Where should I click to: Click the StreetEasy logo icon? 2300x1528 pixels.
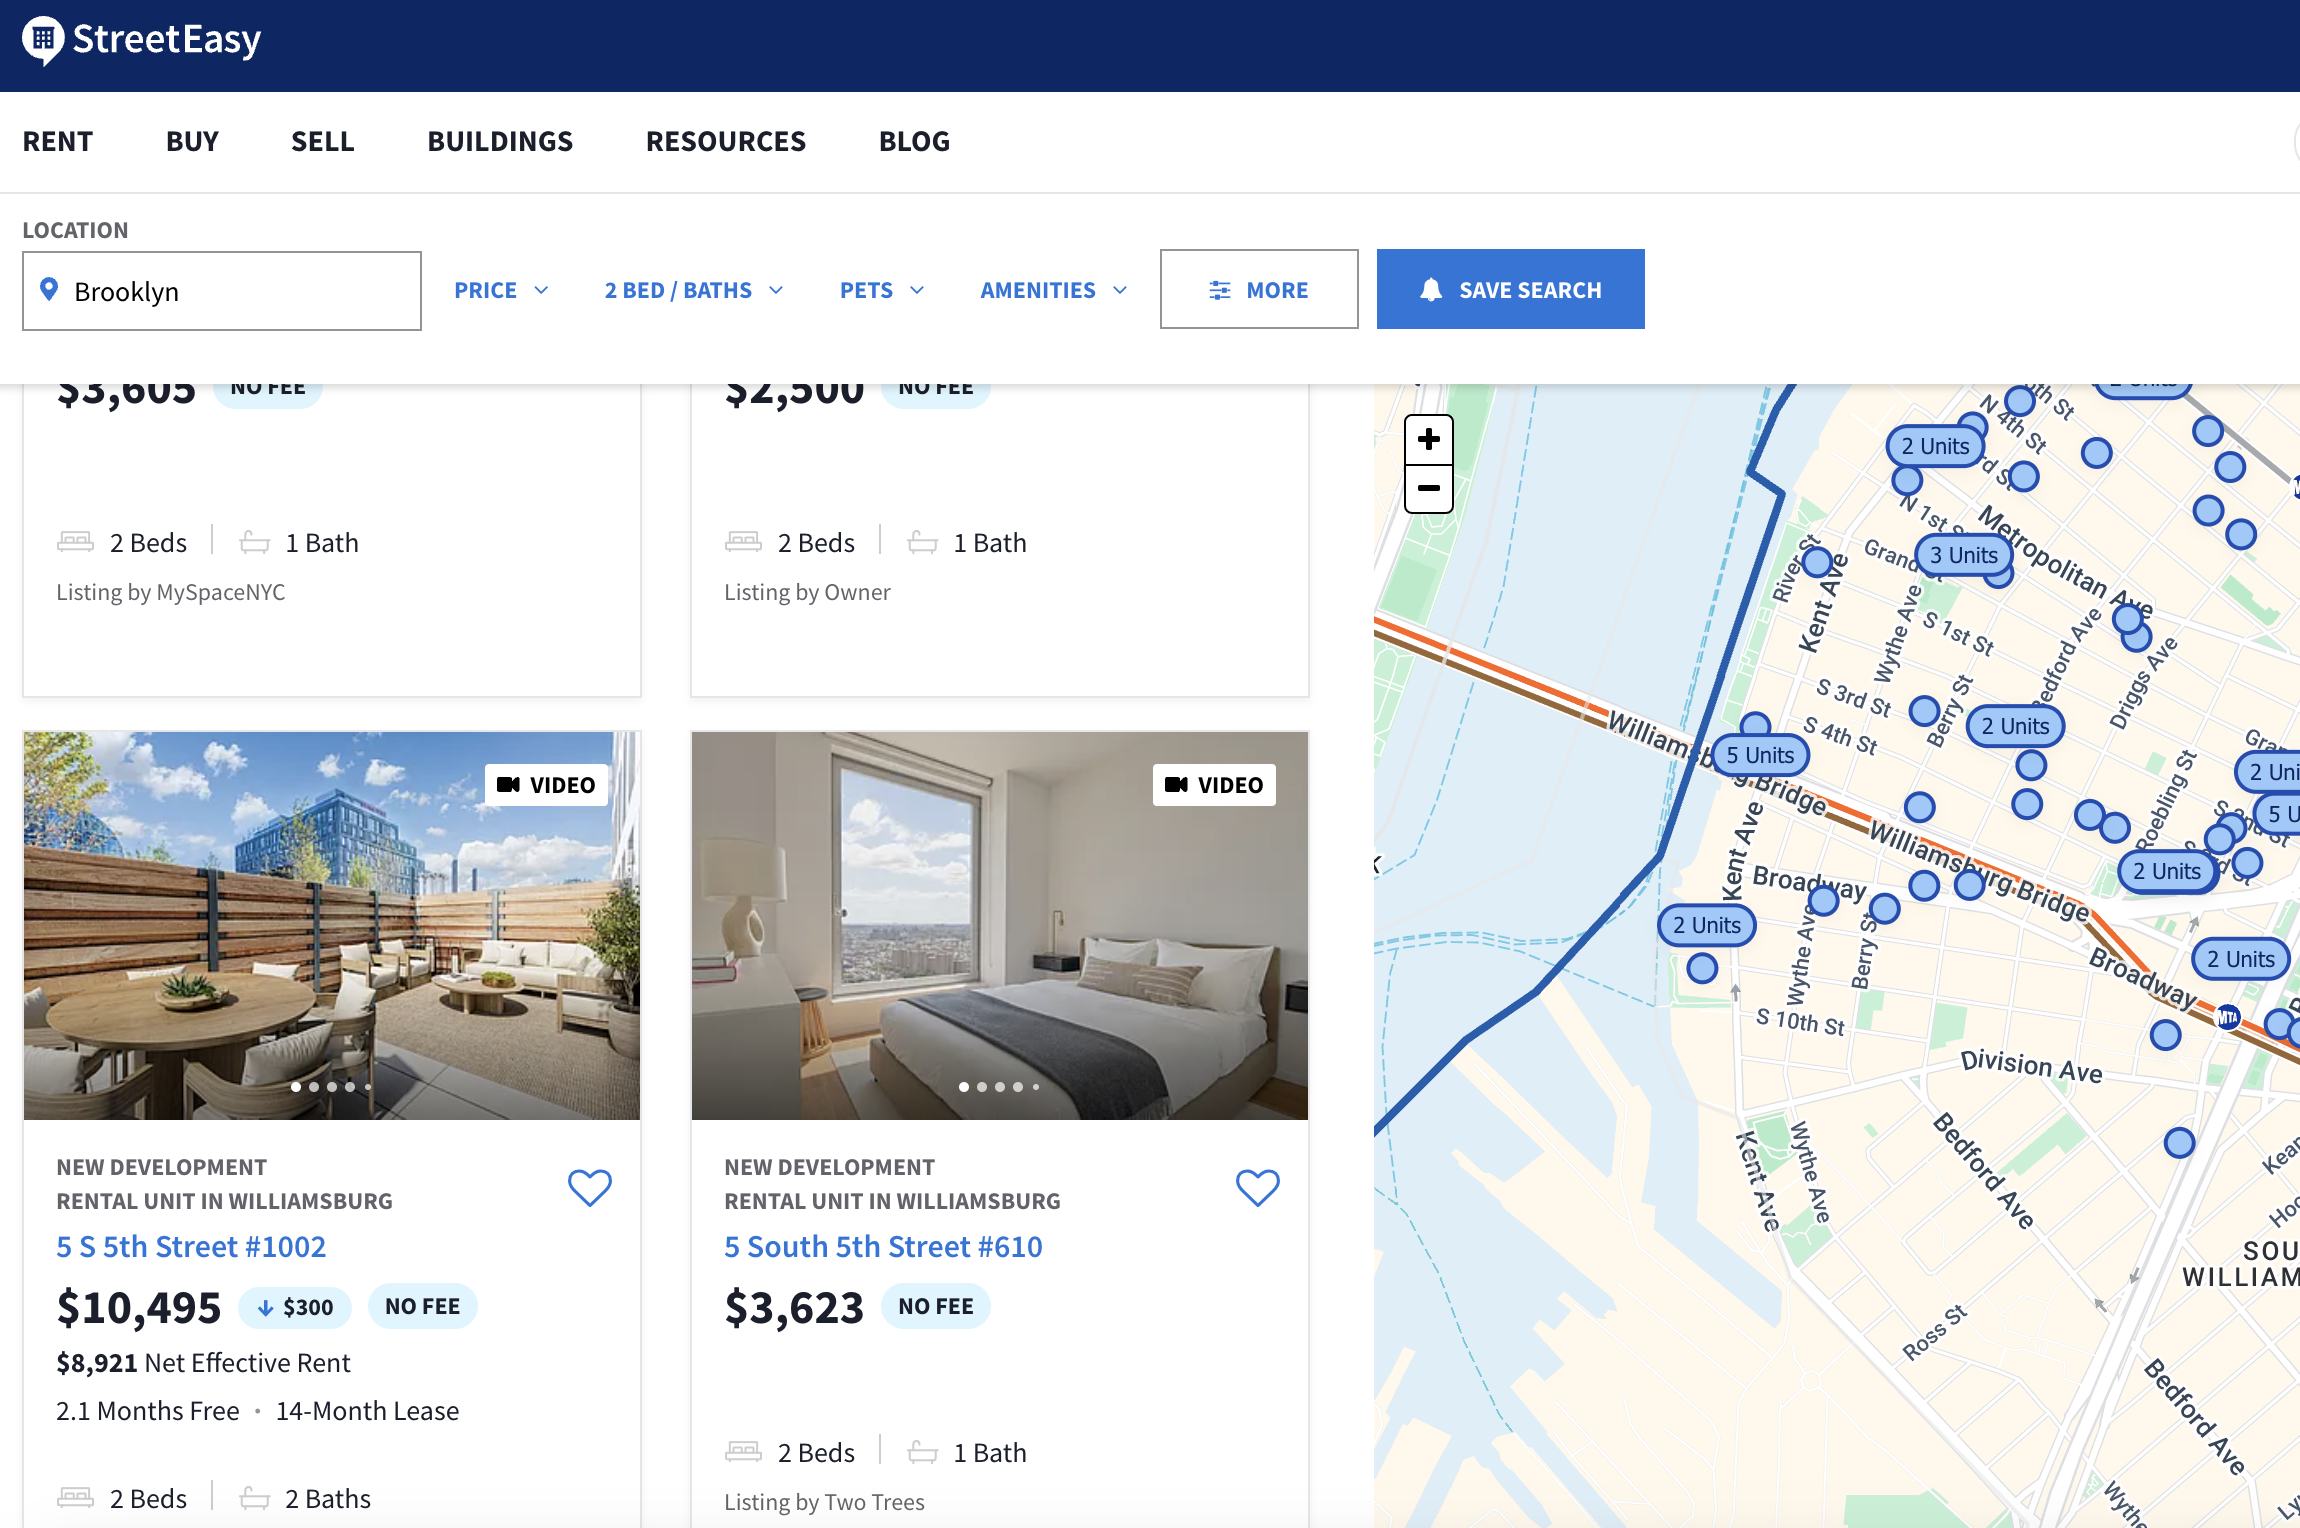43,40
